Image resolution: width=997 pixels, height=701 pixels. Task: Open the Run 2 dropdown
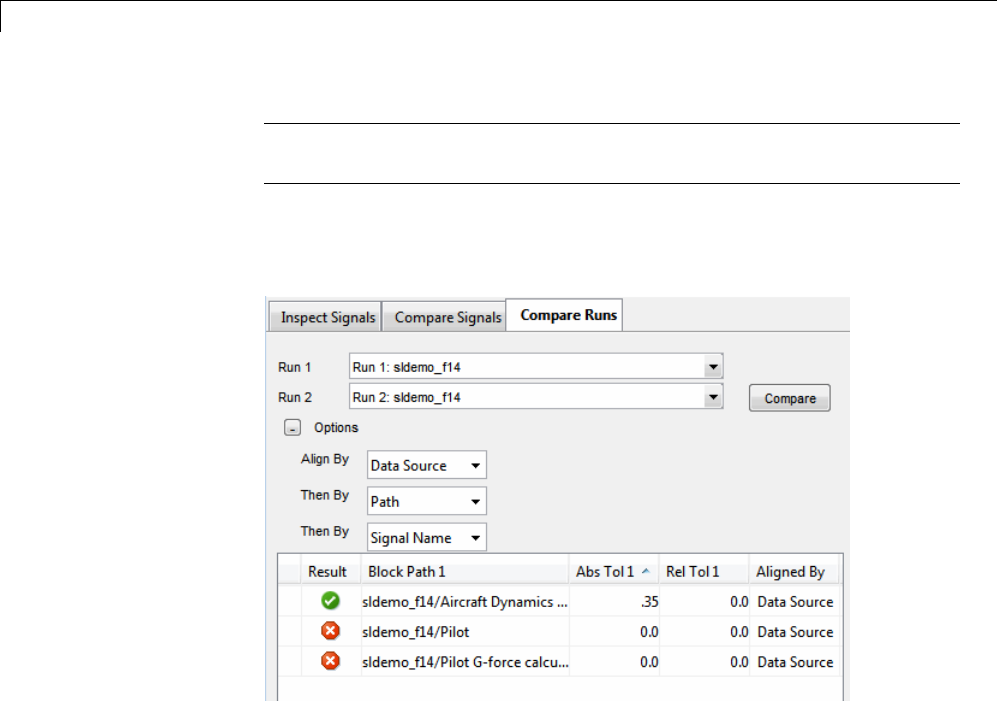point(713,397)
